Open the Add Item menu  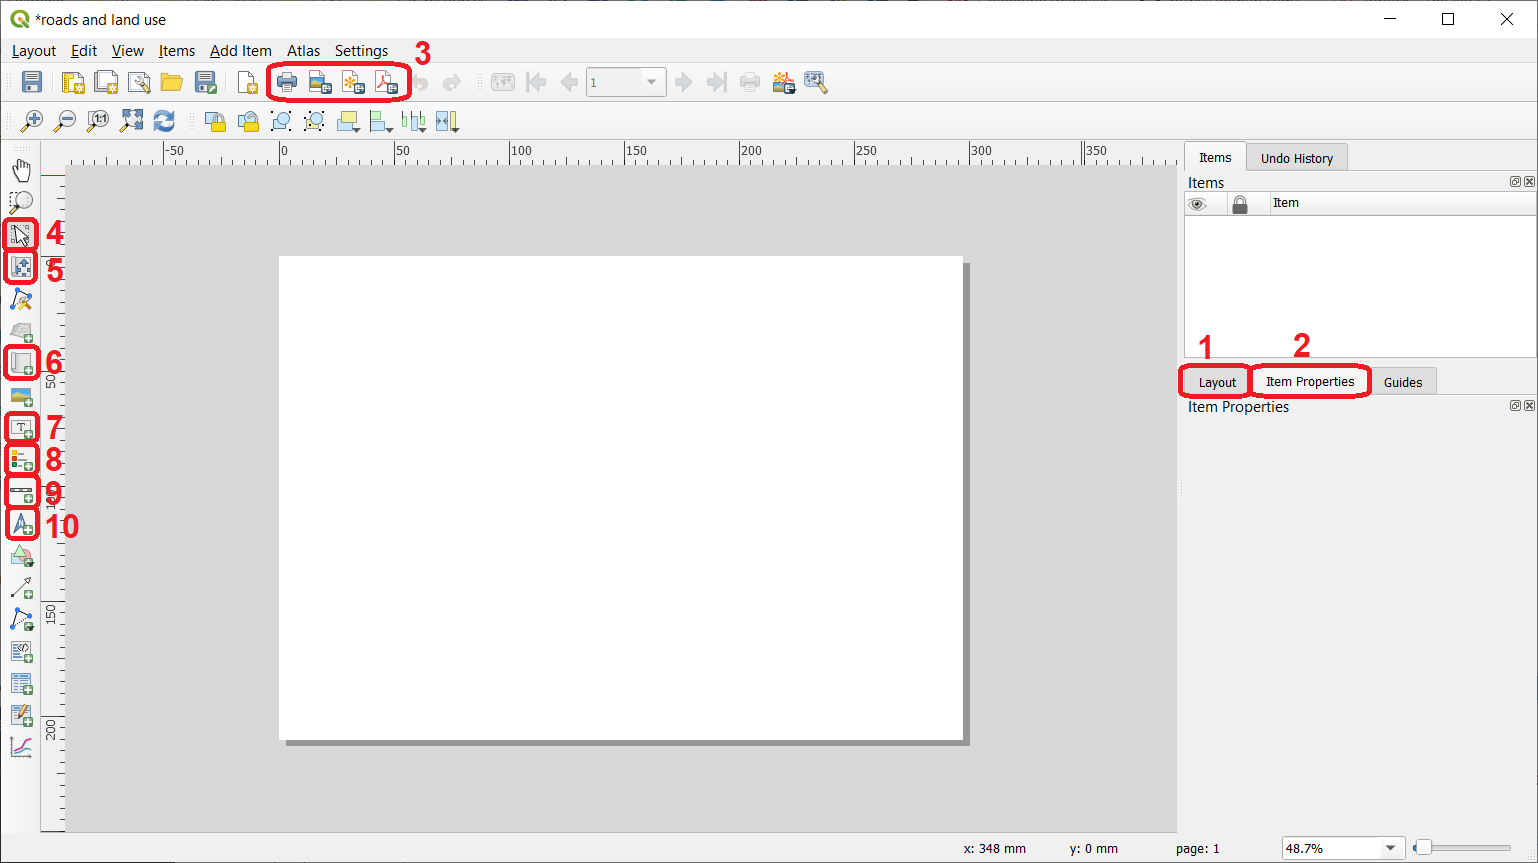pyautogui.click(x=241, y=51)
